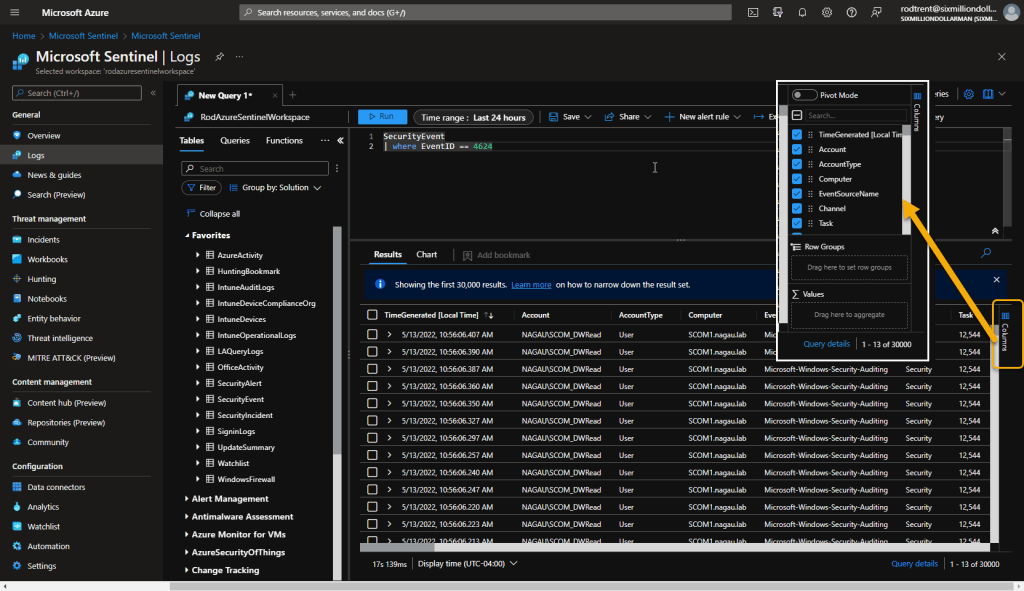Screen dimensions: 1024x591
Task: Open the Columns side panel tab
Action: (1006, 334)
